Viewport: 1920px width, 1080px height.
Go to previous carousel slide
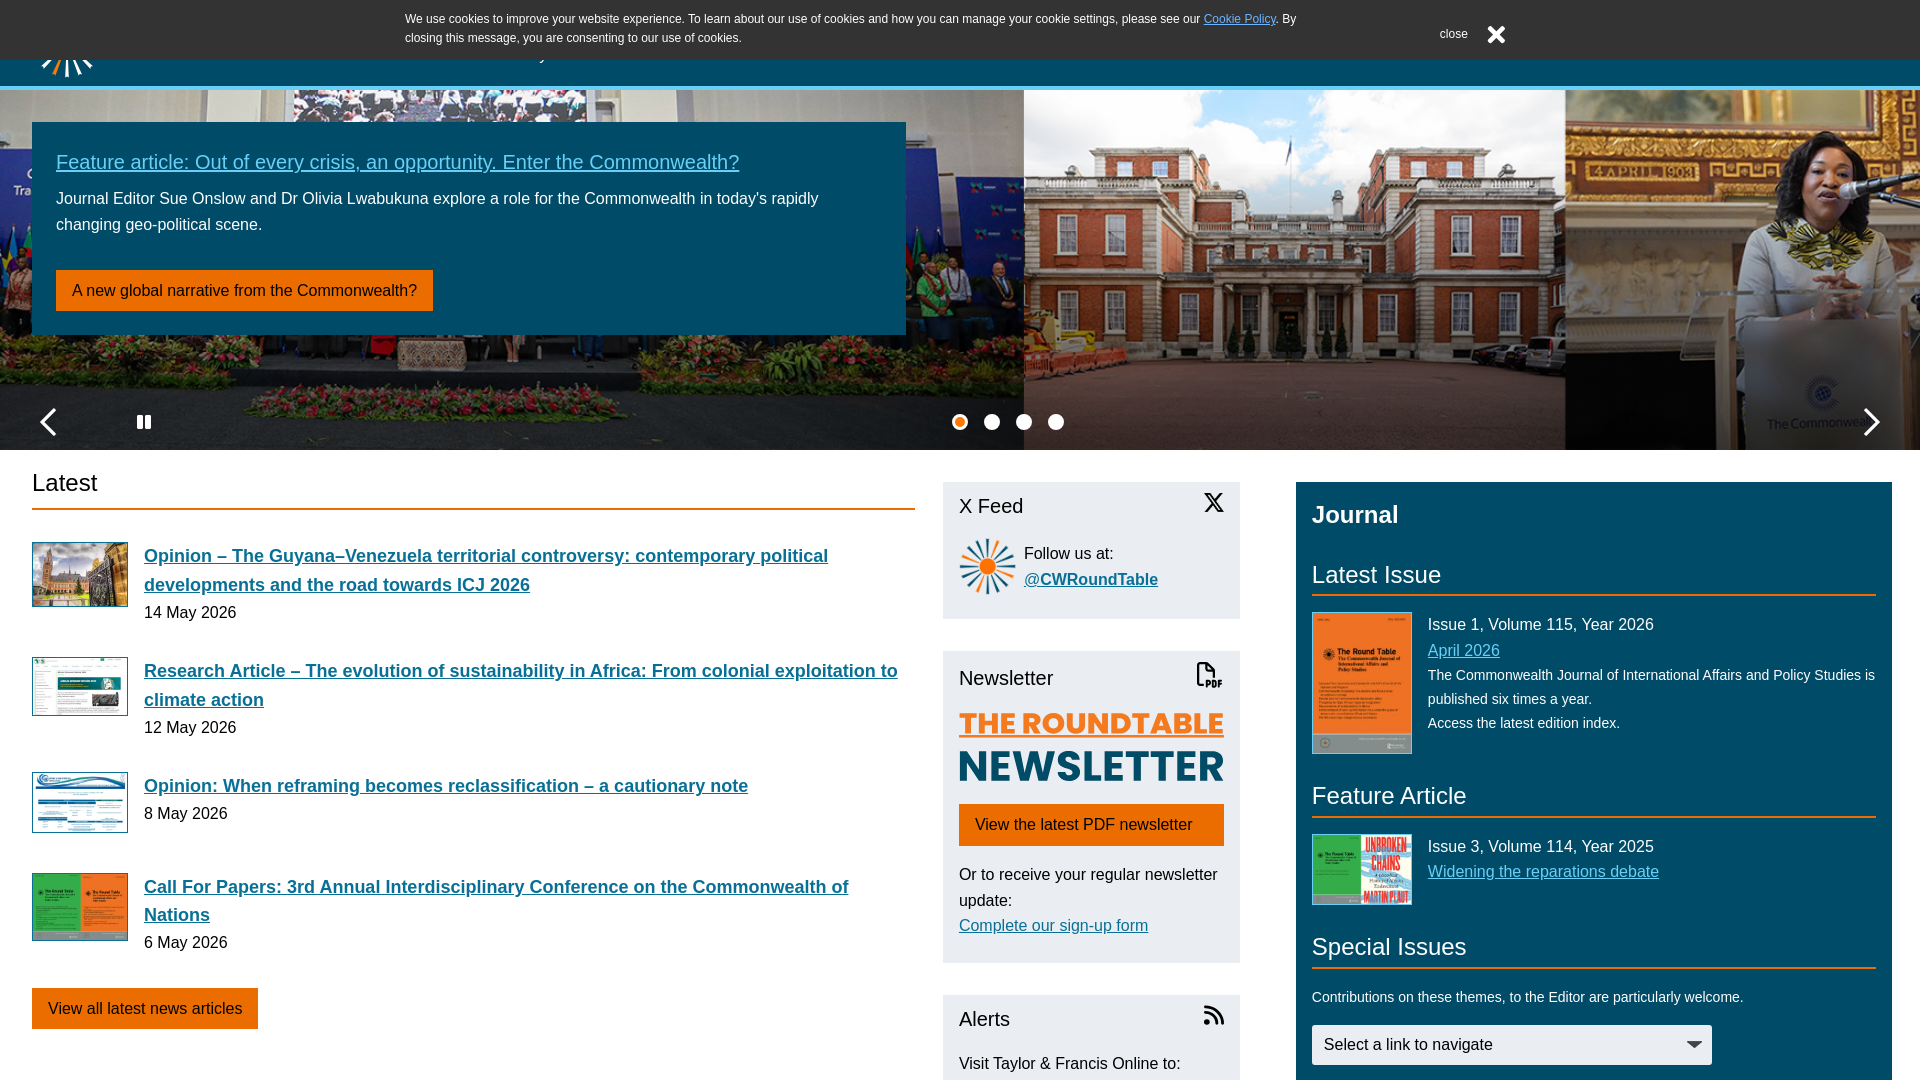click(x=48, y=422)
